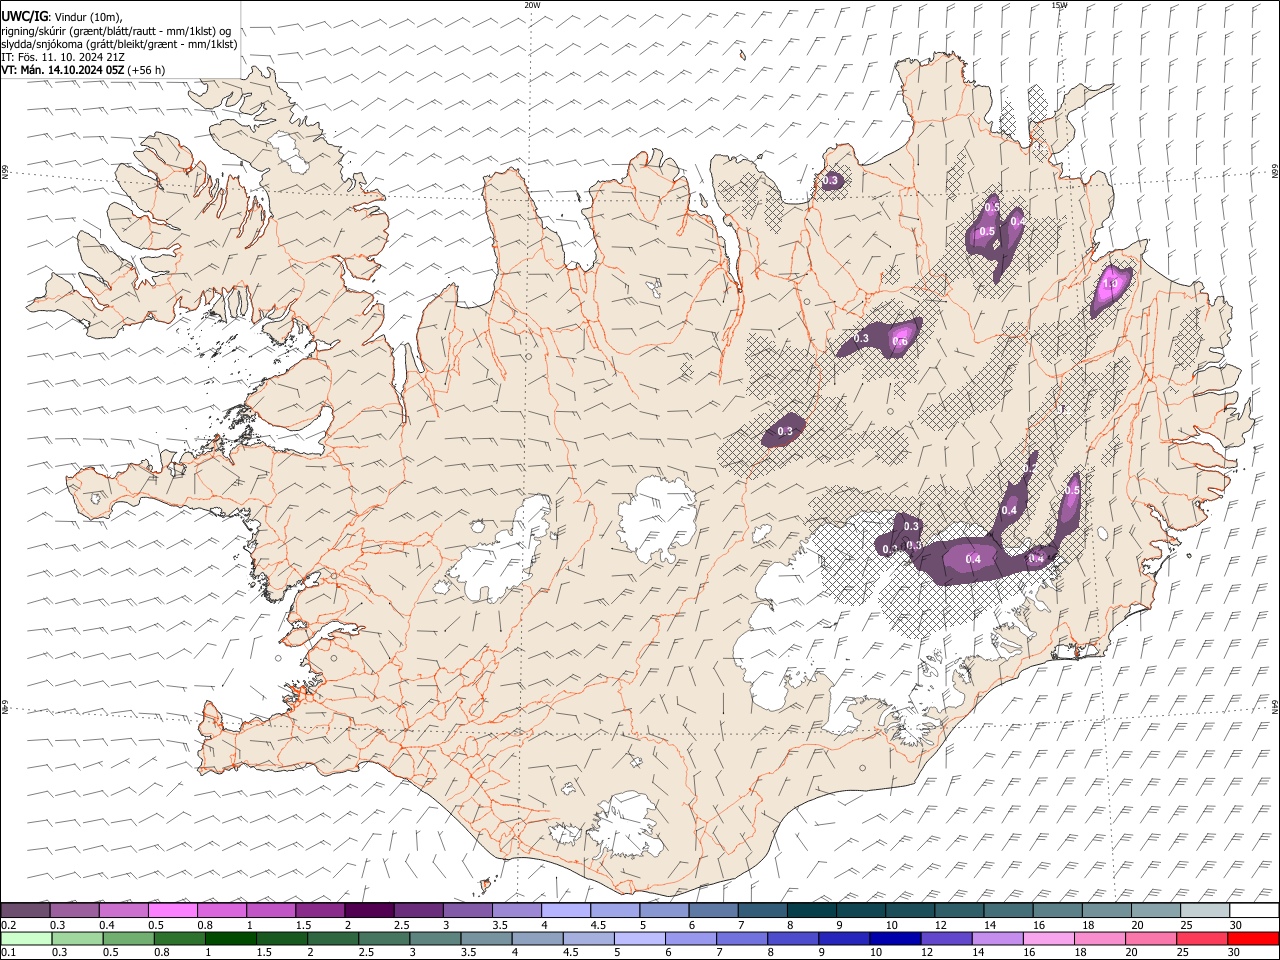Viewport: 1280px width, 960px height.
Task: Pick the lower legend swatch labeled 8
Action: tap(791, 938)
